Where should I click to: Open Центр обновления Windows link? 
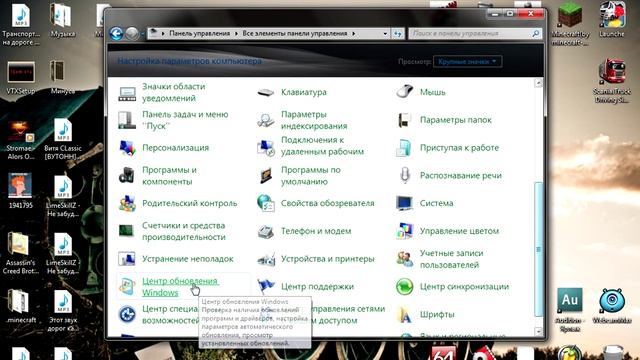180,287
